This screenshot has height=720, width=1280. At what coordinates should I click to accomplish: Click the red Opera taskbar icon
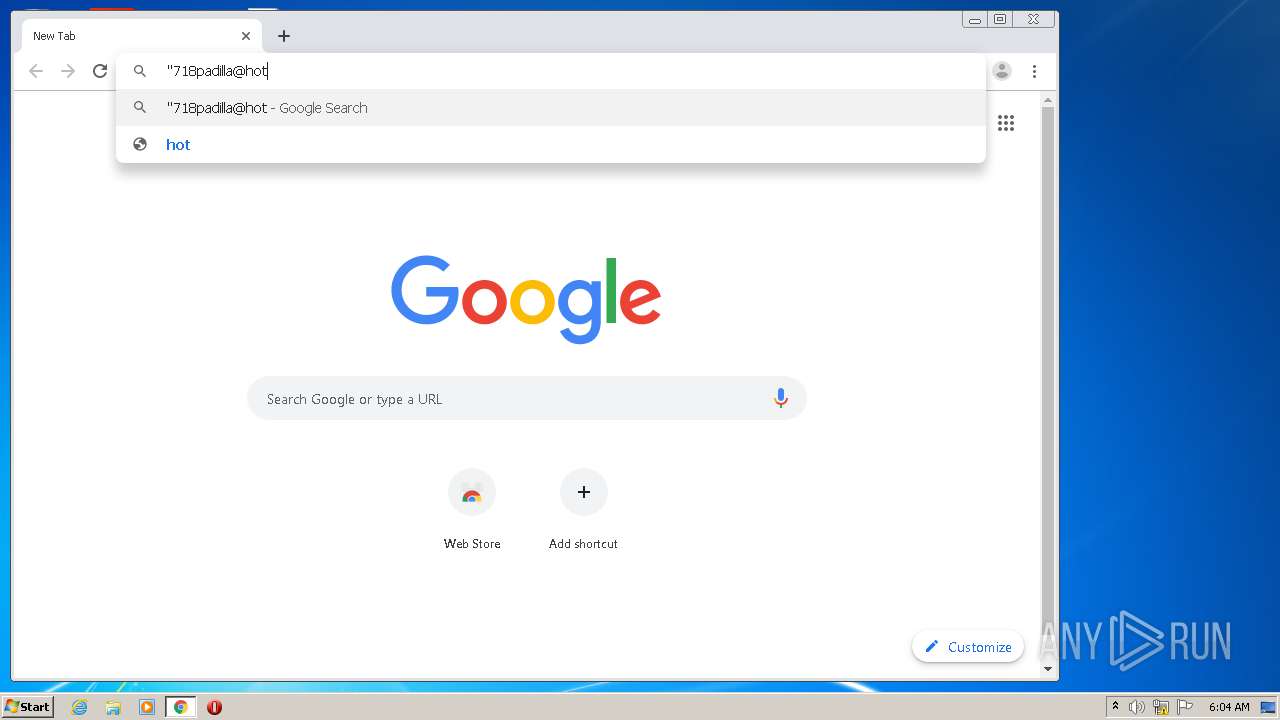coord(214,707)
